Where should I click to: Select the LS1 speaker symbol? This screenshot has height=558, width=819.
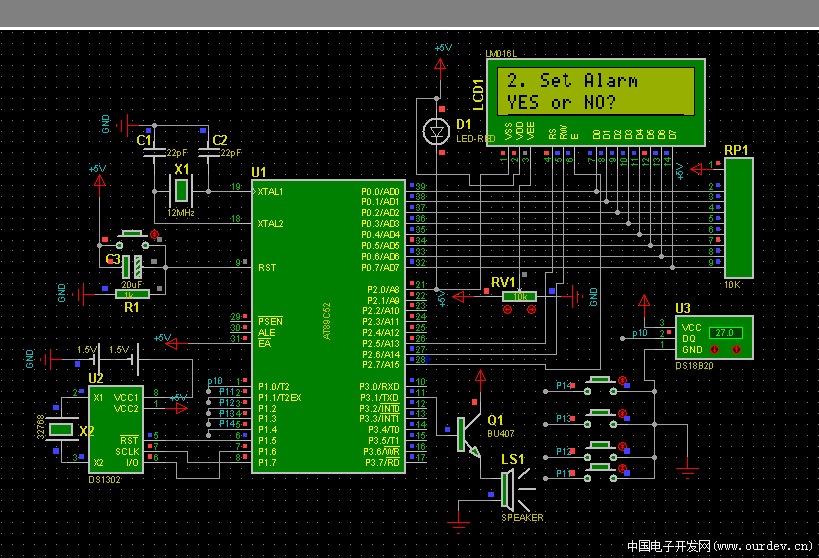pyautogui.click(x=517, y=490)
